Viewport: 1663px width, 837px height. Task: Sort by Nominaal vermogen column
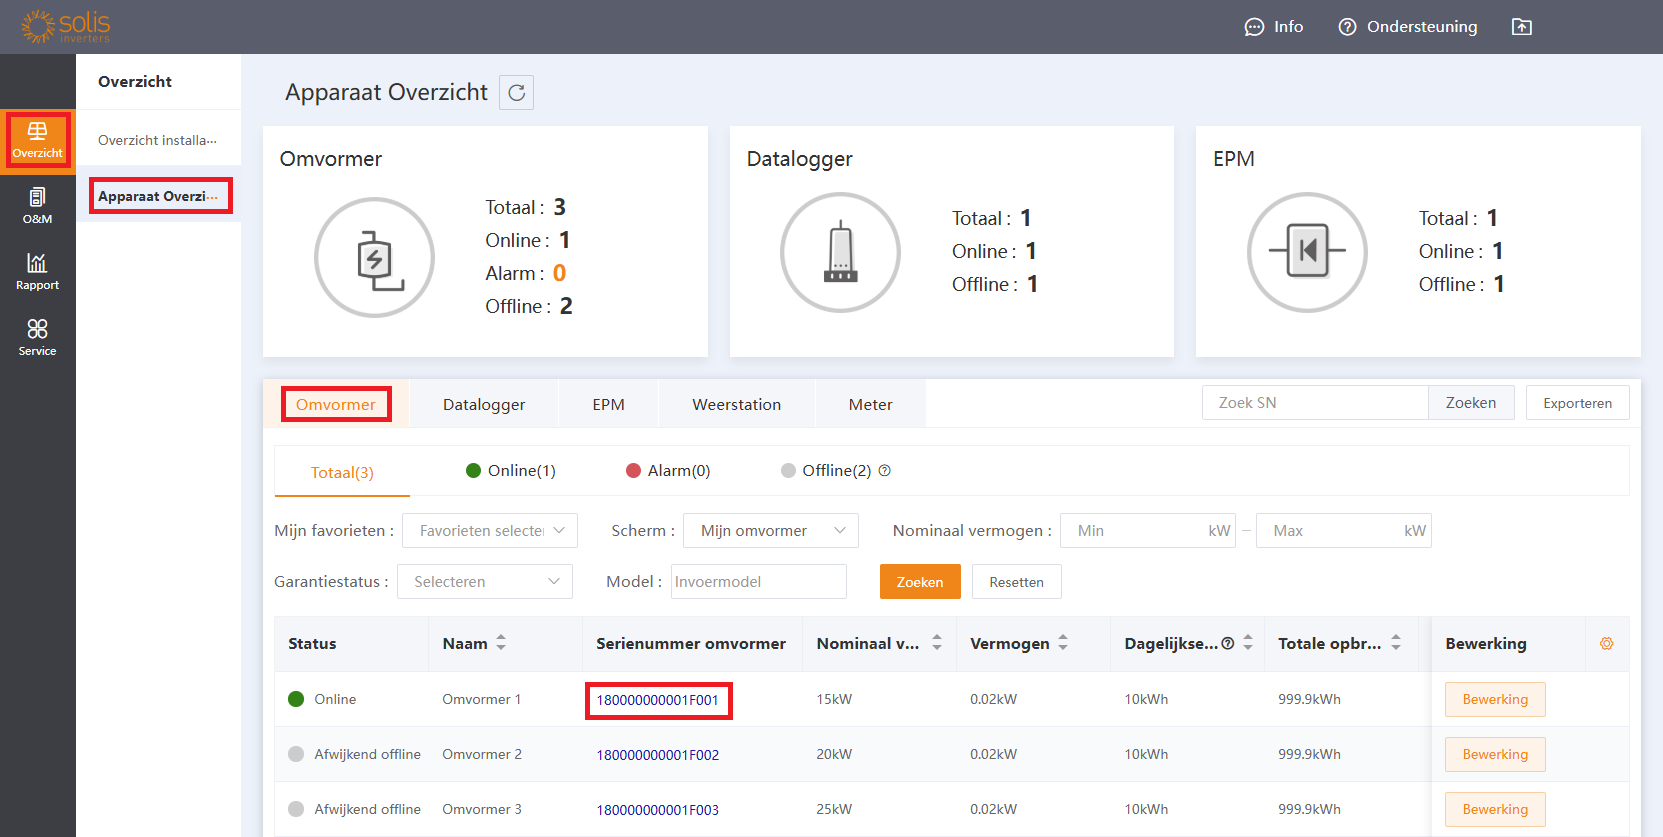[x=937, y=643]
